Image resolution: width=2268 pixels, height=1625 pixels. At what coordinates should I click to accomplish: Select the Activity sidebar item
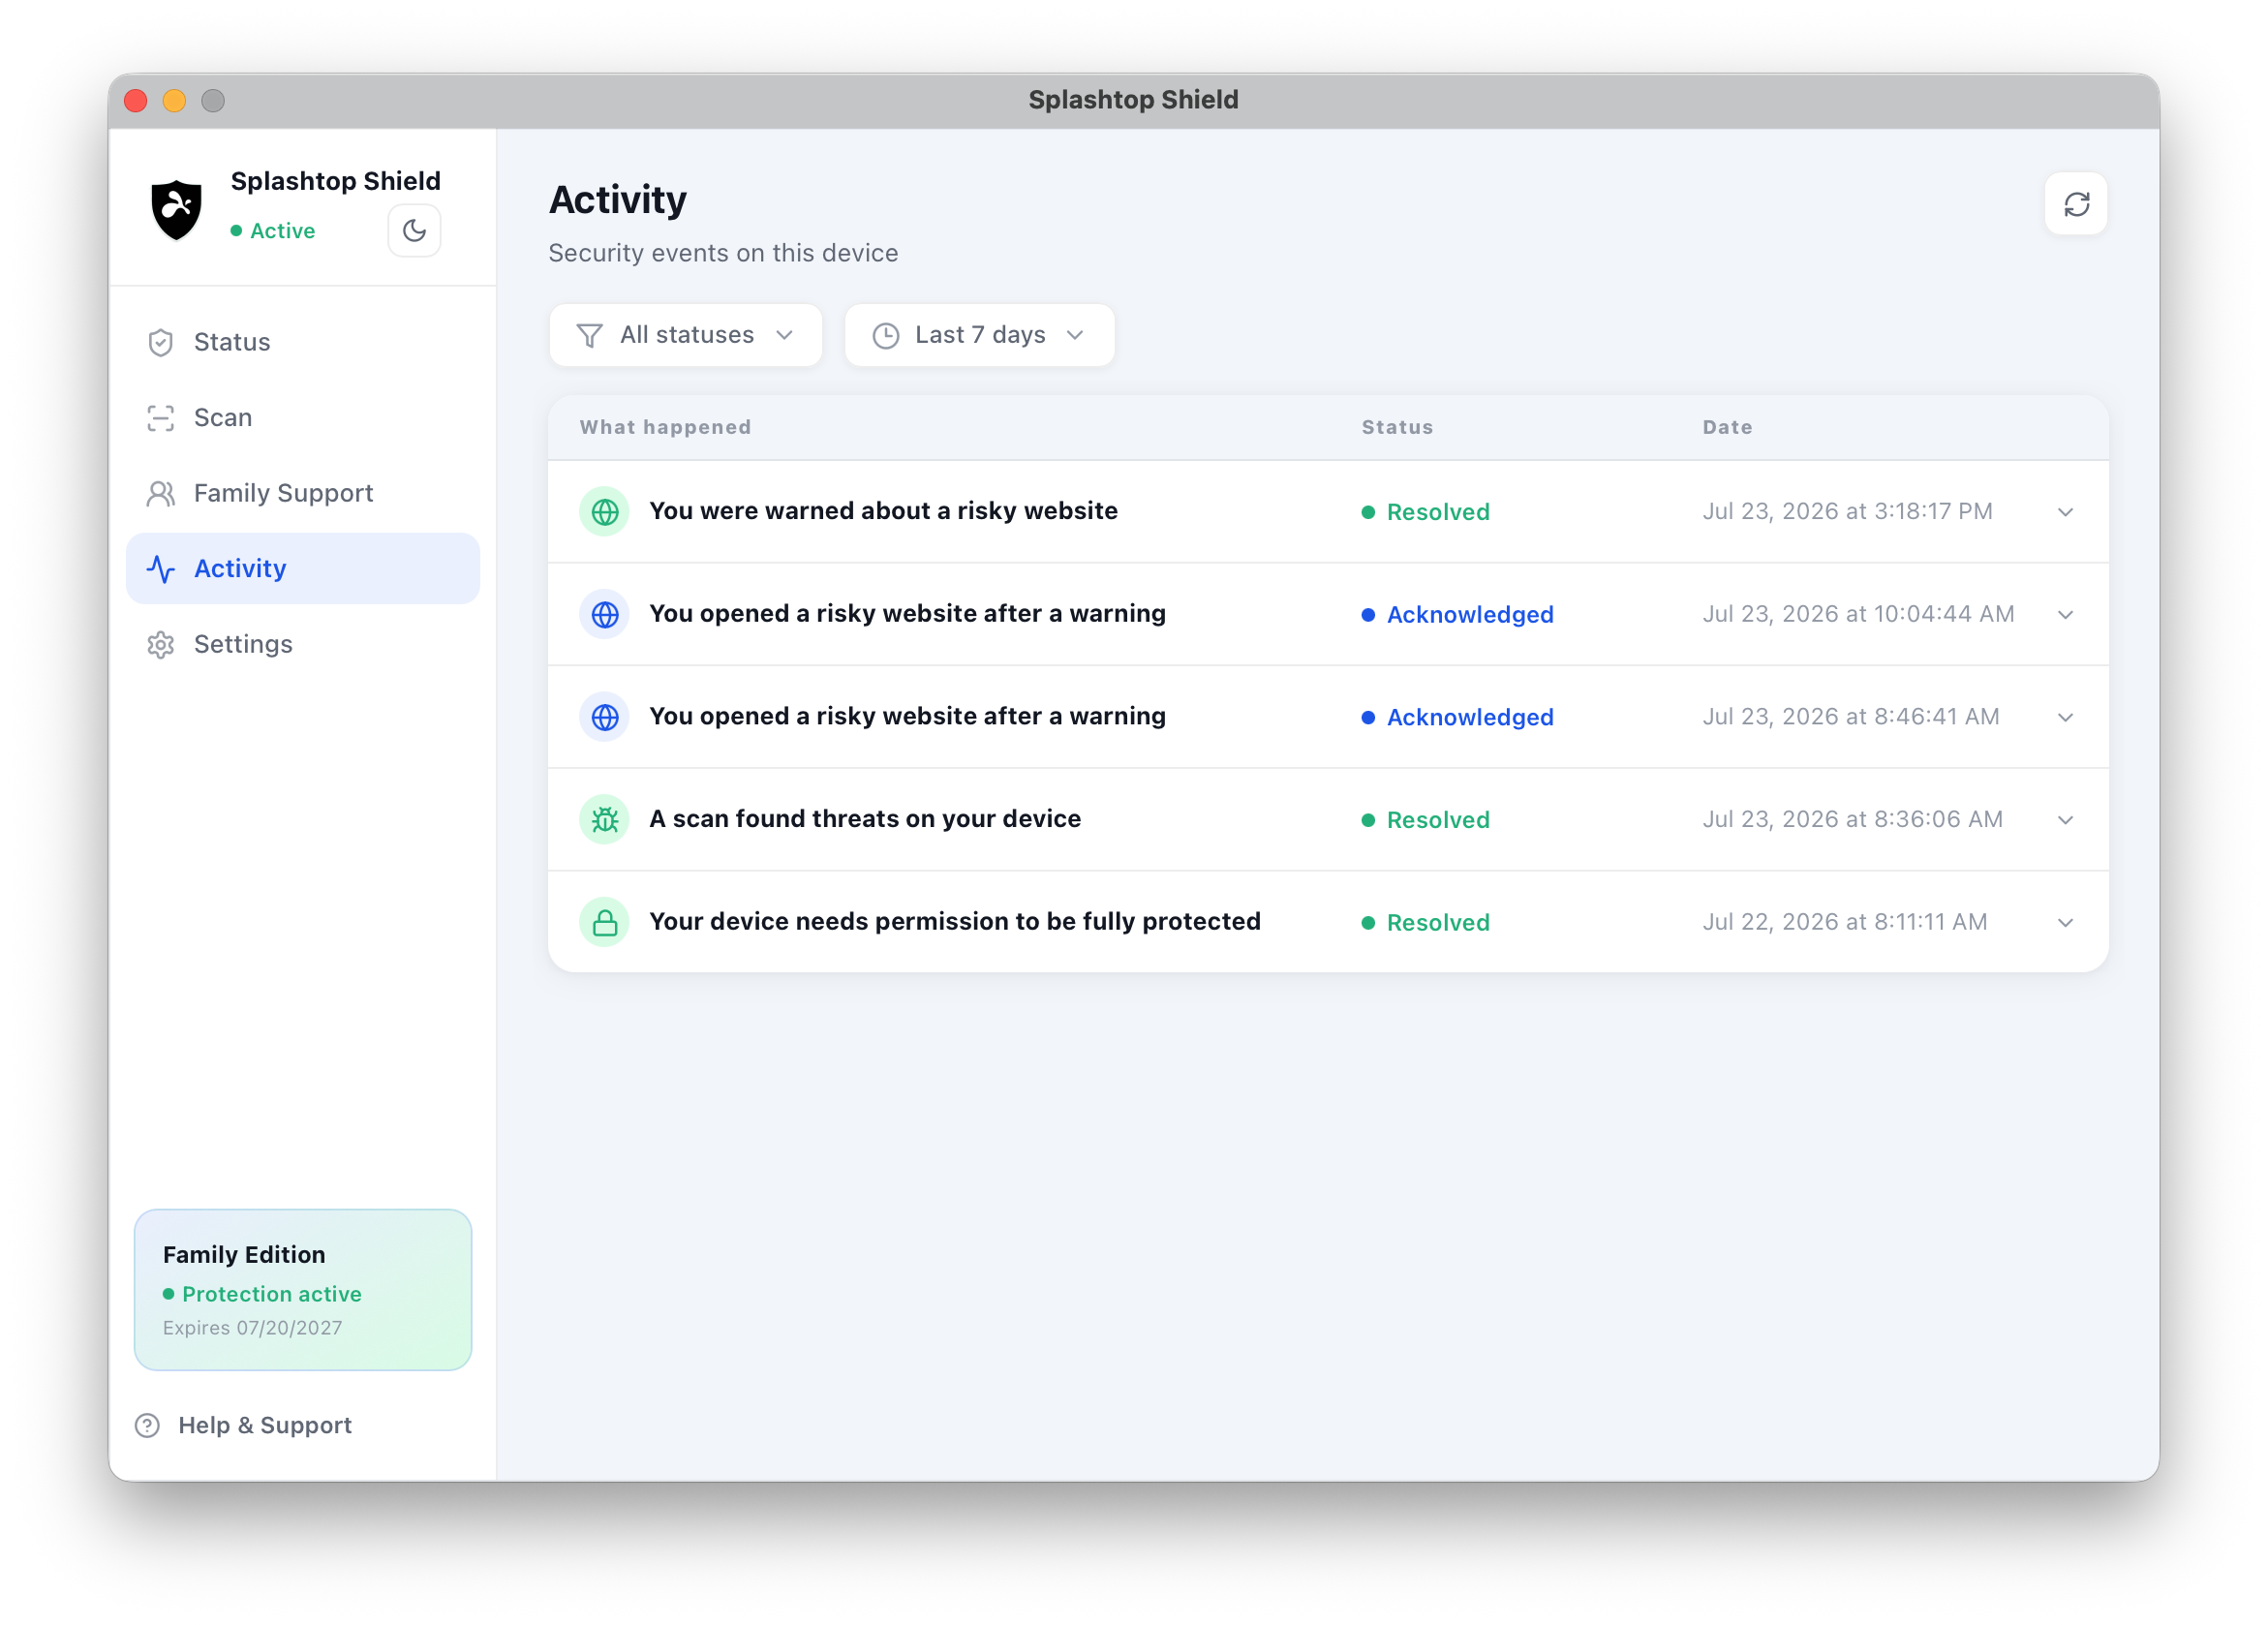(303, 568)
